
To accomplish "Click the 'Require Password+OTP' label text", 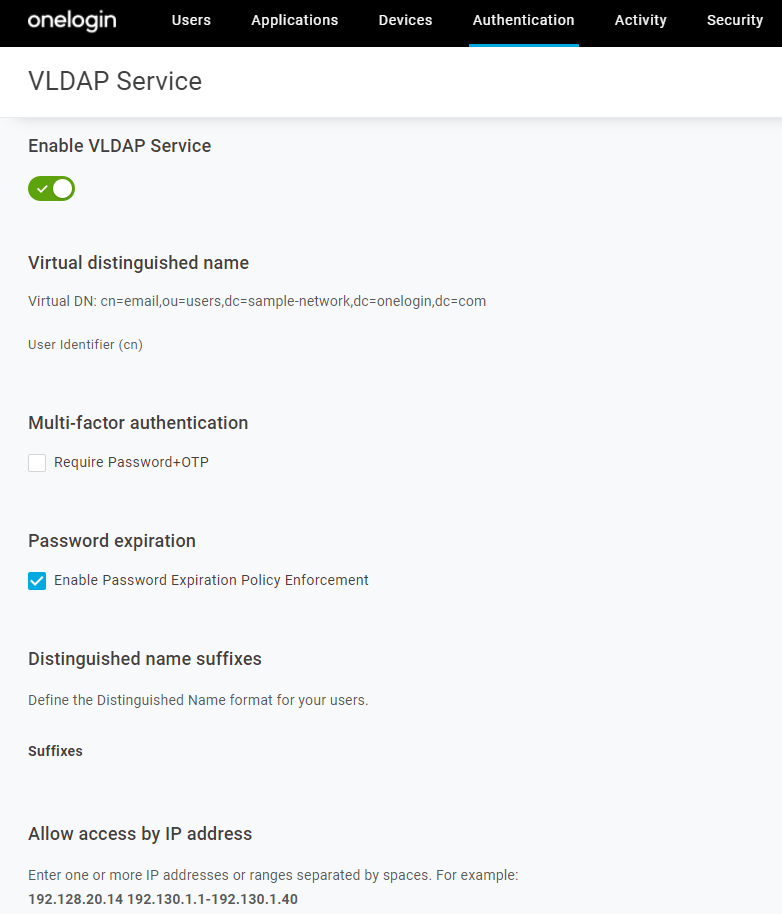I will (x=131, y=462).
